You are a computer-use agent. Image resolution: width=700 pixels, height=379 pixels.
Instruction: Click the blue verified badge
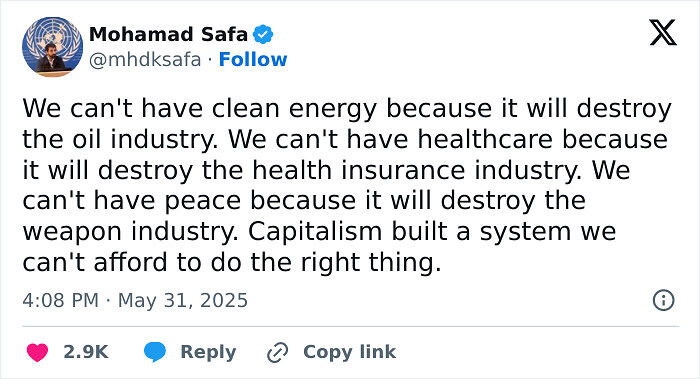263,34
